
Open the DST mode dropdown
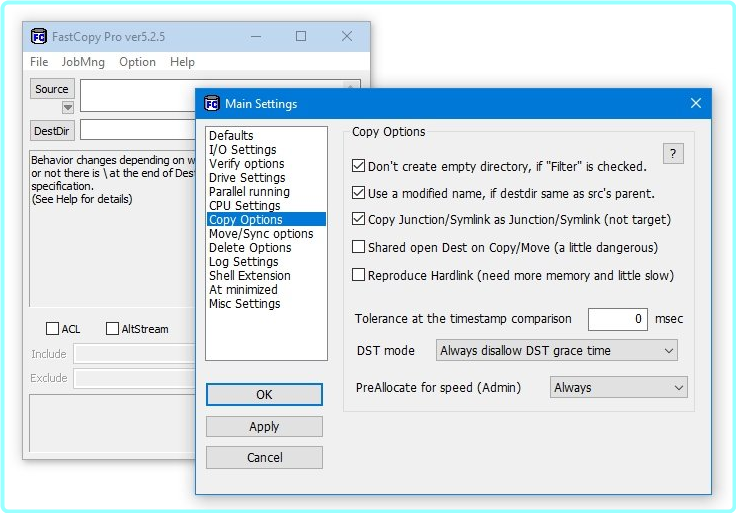pyautogui.click(x=557, y=351)
